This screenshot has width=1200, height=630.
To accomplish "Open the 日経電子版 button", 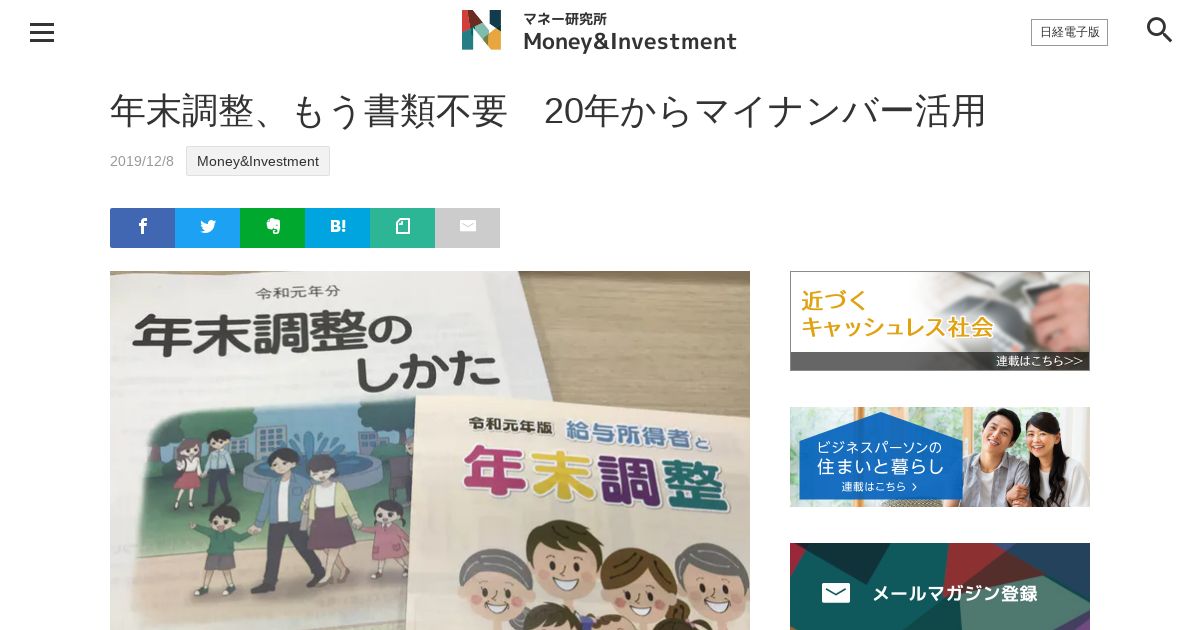I will tap(1069, 32).
